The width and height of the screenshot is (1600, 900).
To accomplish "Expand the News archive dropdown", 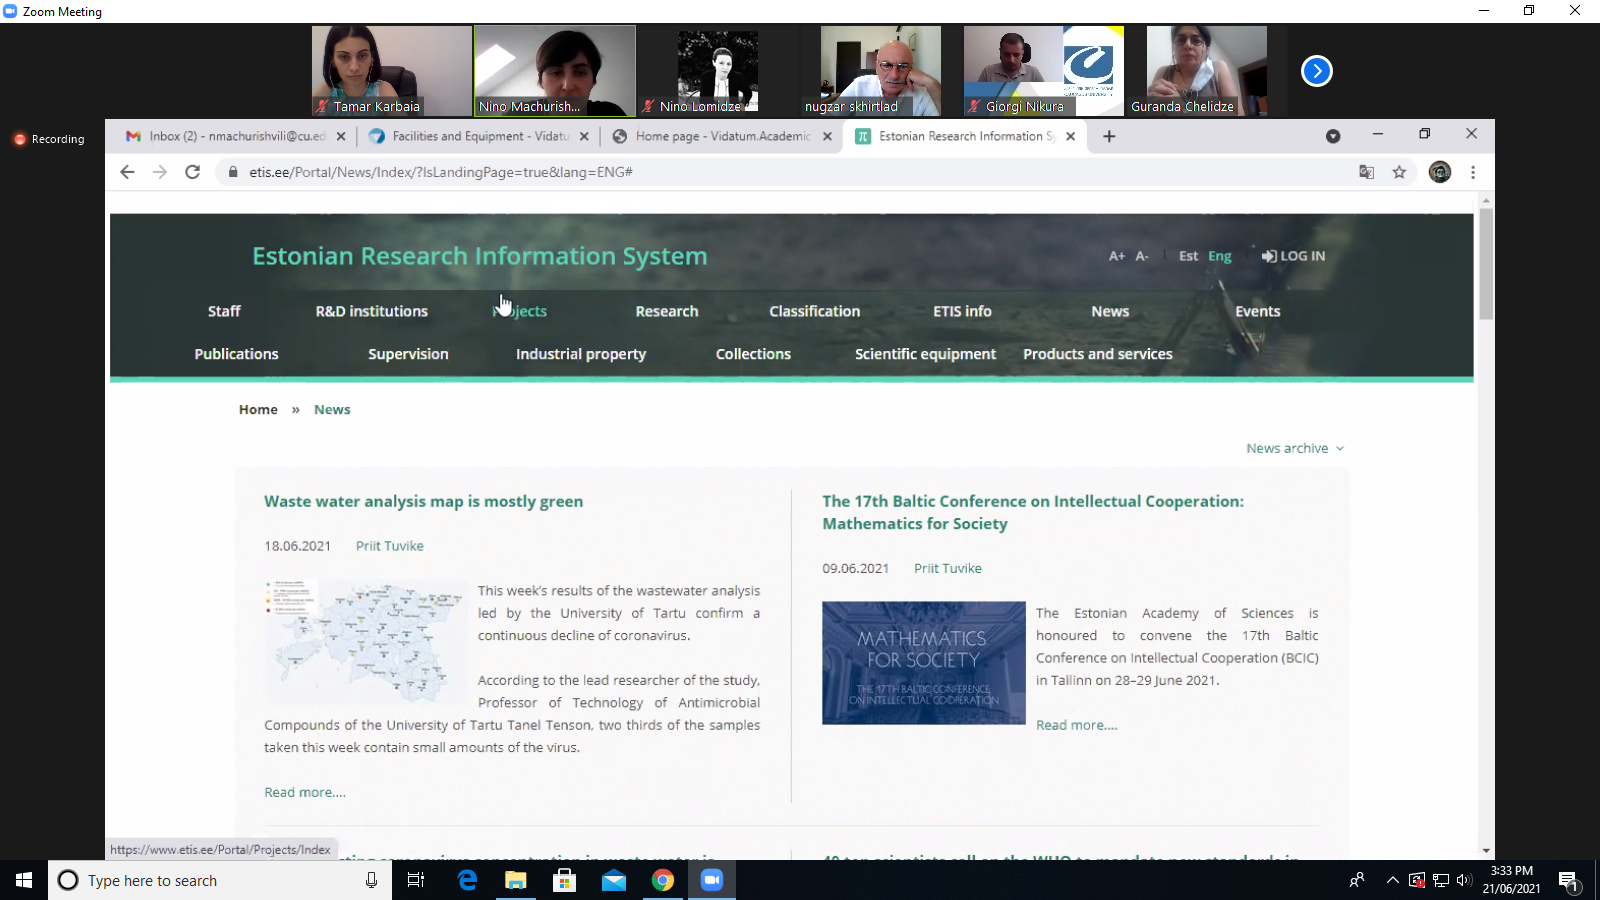I will (1295, 448).
